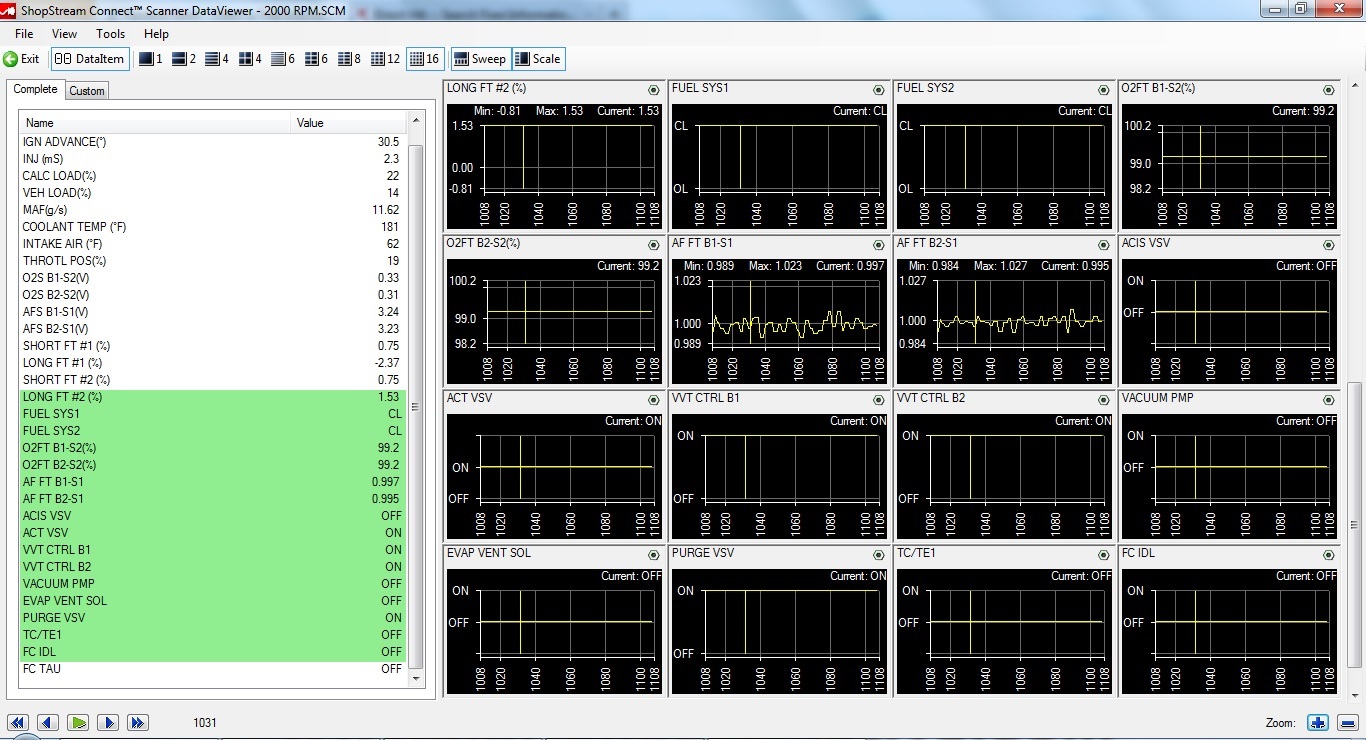The height and width of the screenshot is (740, 1366).
Task: Sort the list by Name column header
Action: click(155, 123)
